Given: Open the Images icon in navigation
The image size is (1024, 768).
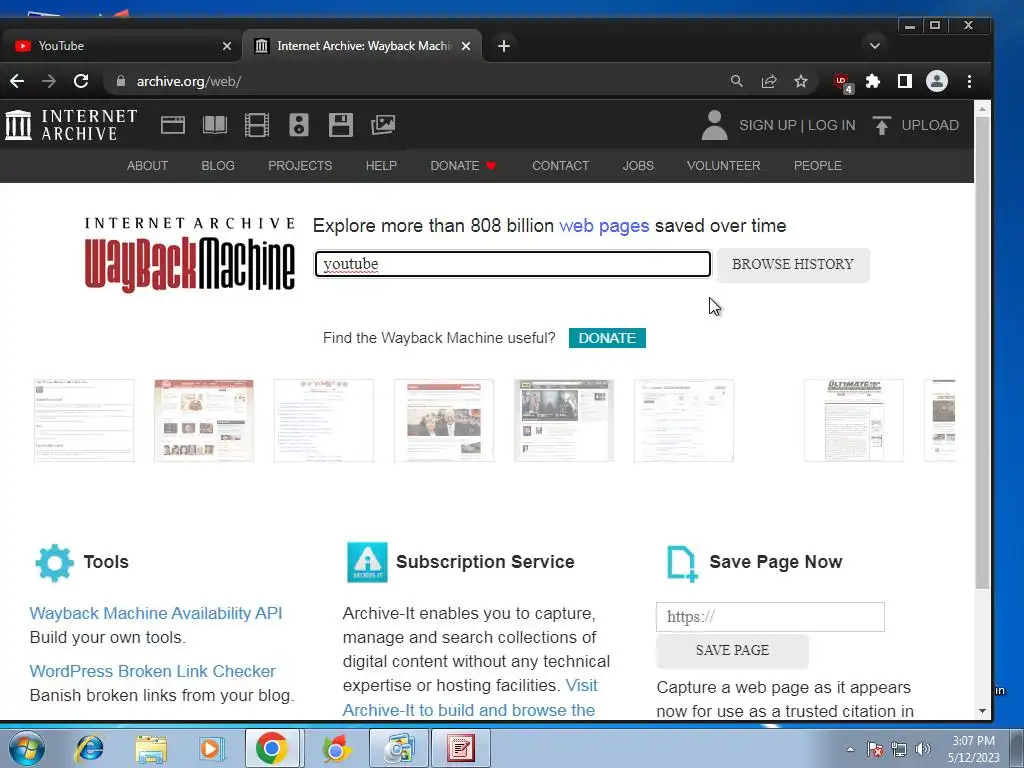Looking at the screenshot, I should click(383, 125).
